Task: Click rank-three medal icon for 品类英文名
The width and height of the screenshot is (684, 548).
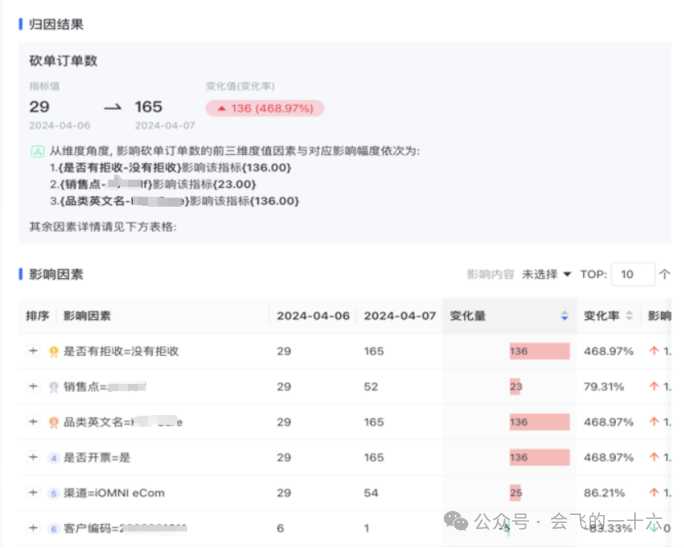Action: pyautogui.click(x=54, y=422)
